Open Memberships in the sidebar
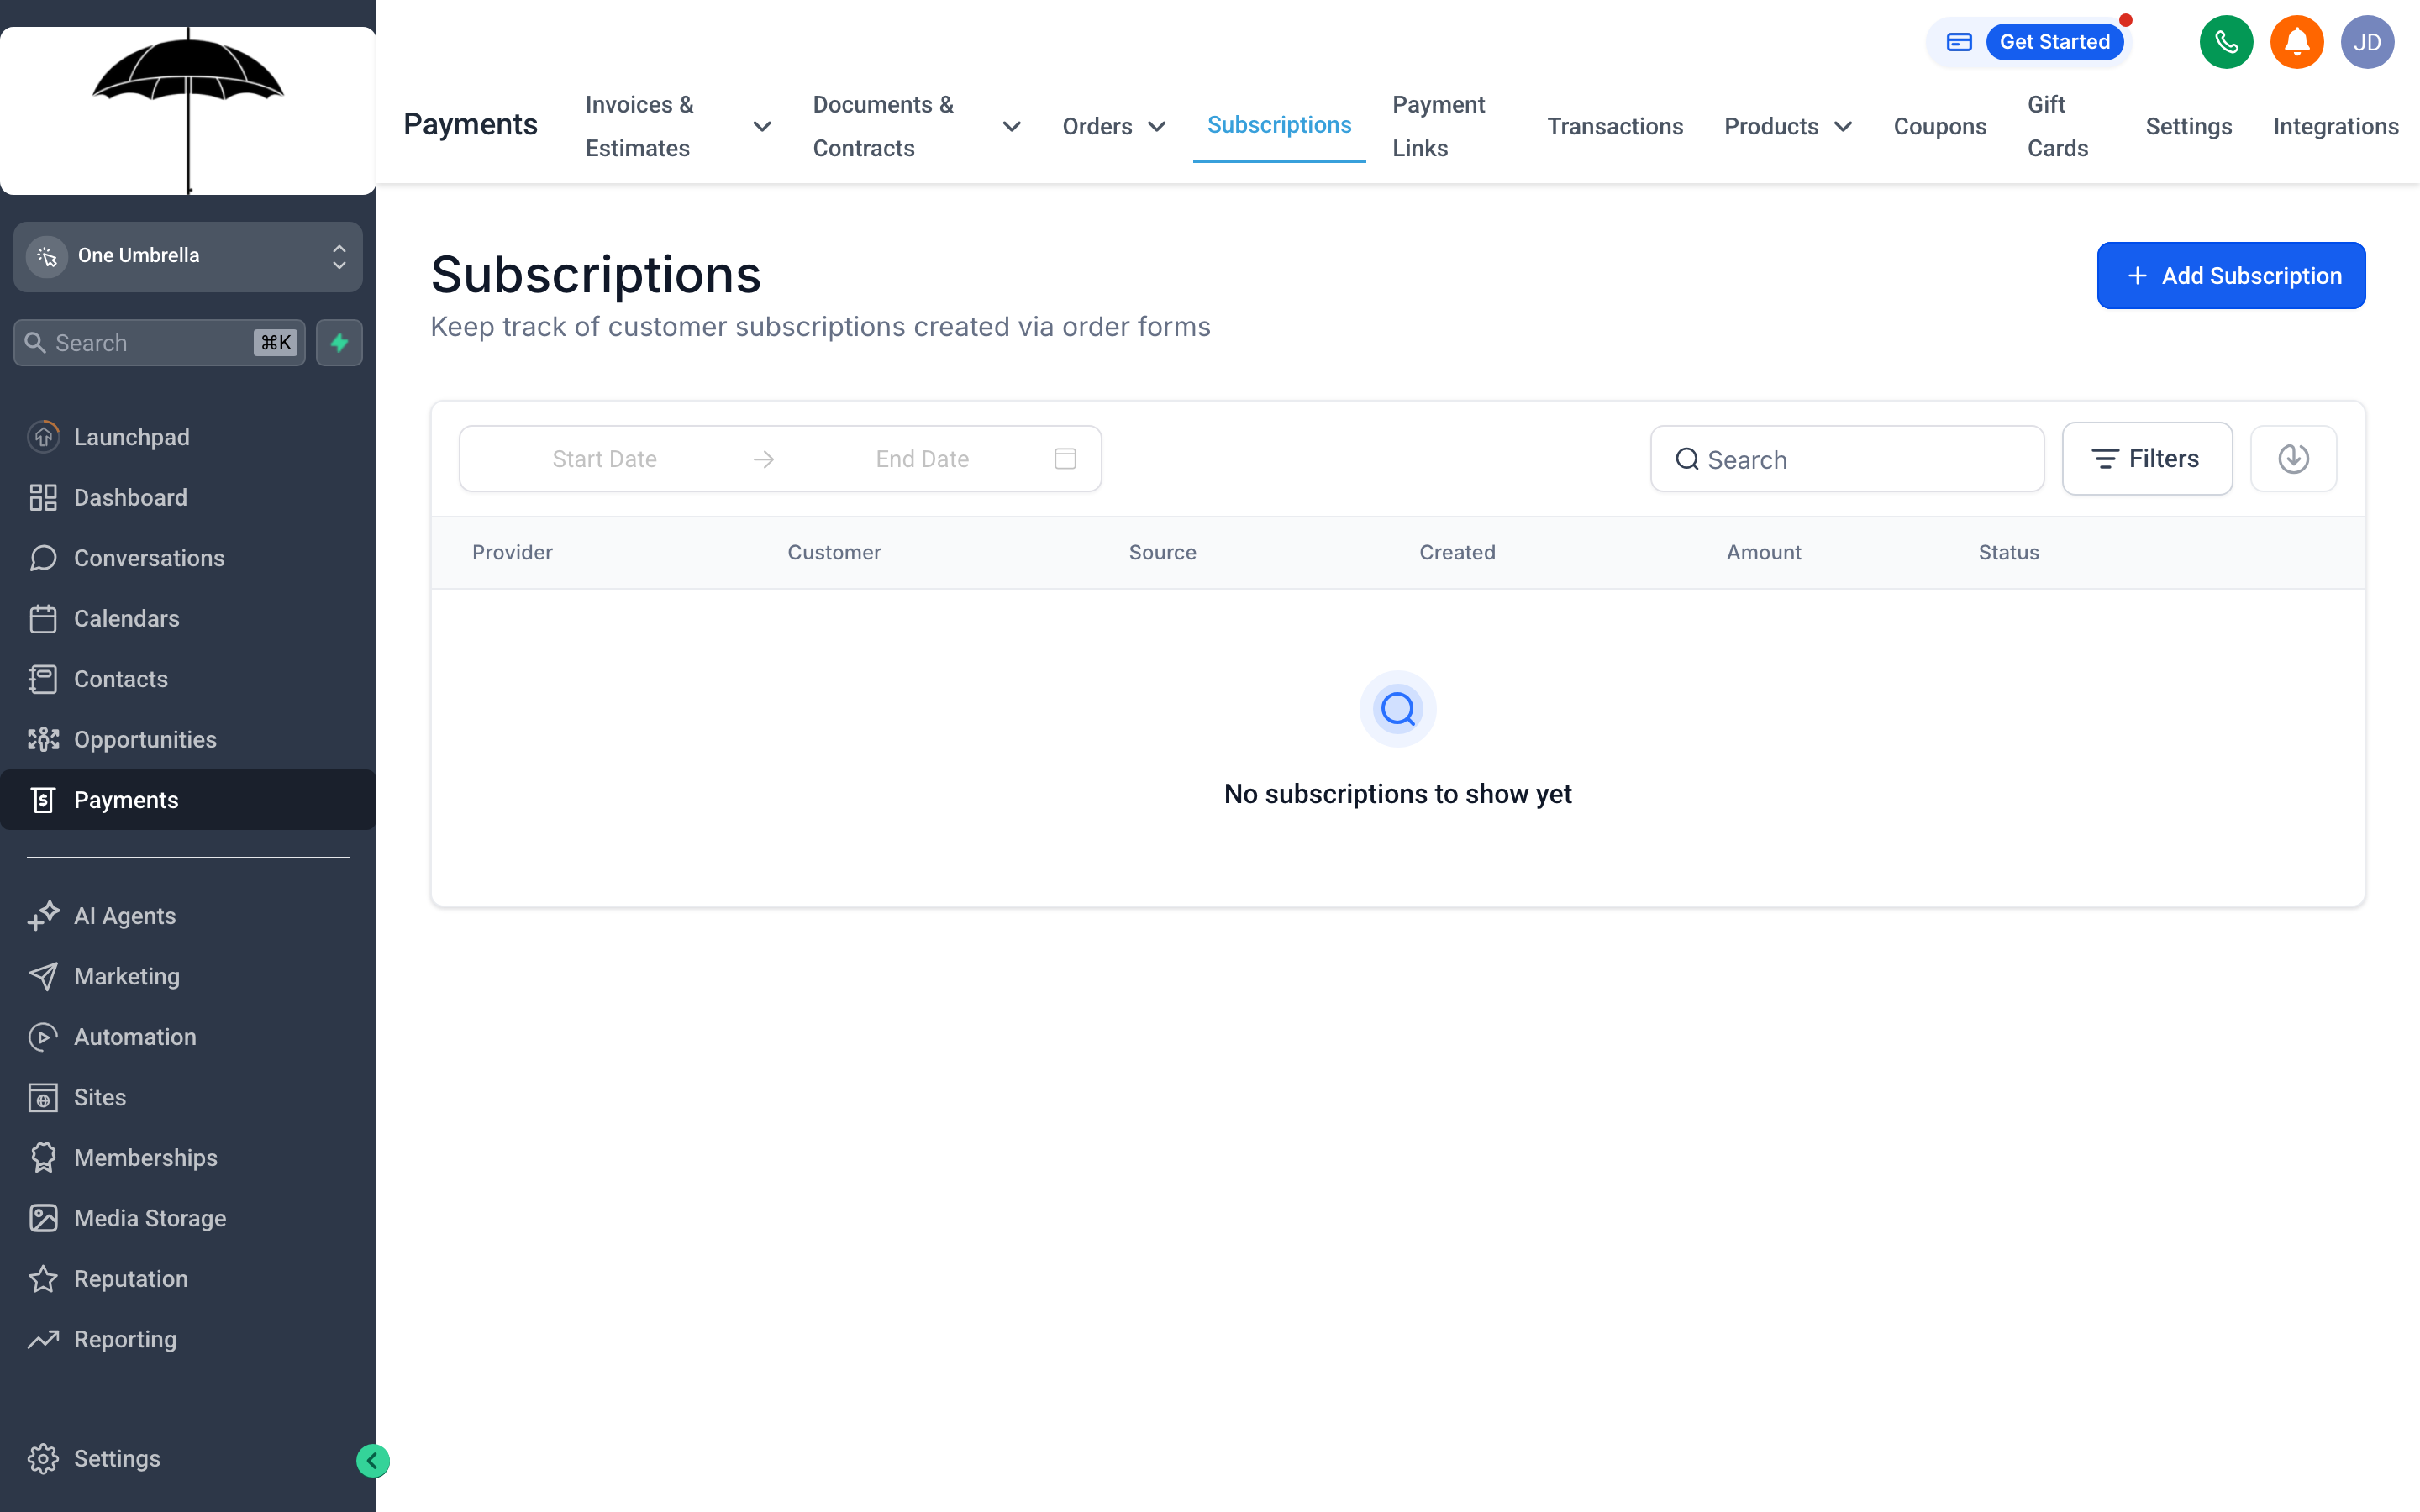 coord(146,1158)
